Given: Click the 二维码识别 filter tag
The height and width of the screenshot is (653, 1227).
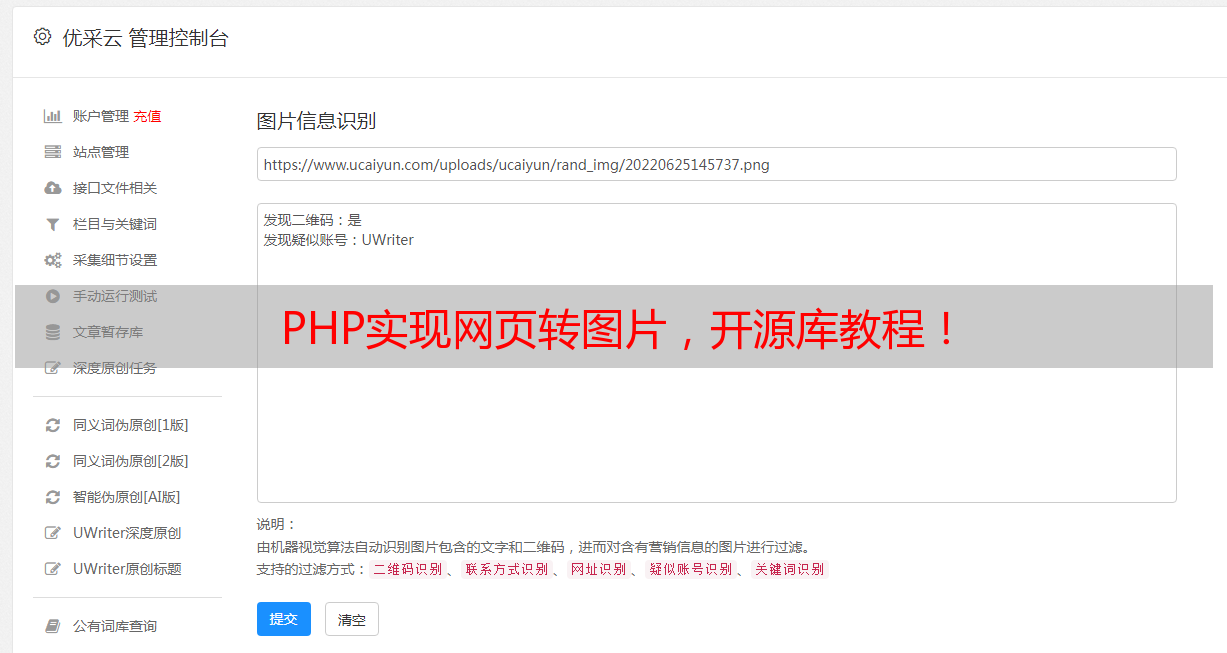Looking at the screenshot, I should click(x=408, y=569).
